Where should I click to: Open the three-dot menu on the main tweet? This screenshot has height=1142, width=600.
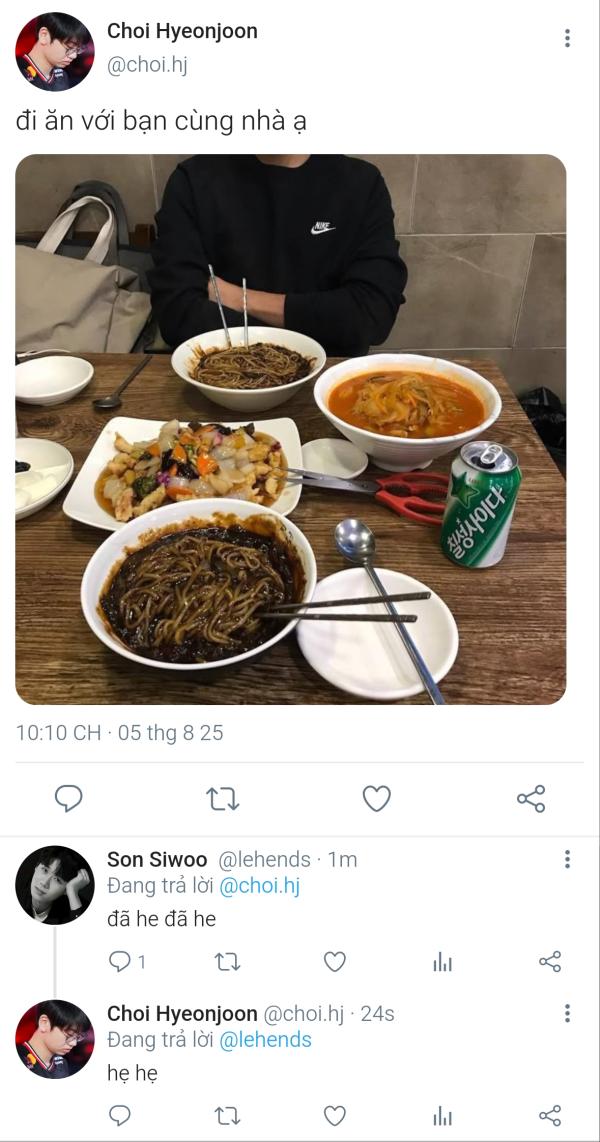pyautogui.click(x=567, y=39)
